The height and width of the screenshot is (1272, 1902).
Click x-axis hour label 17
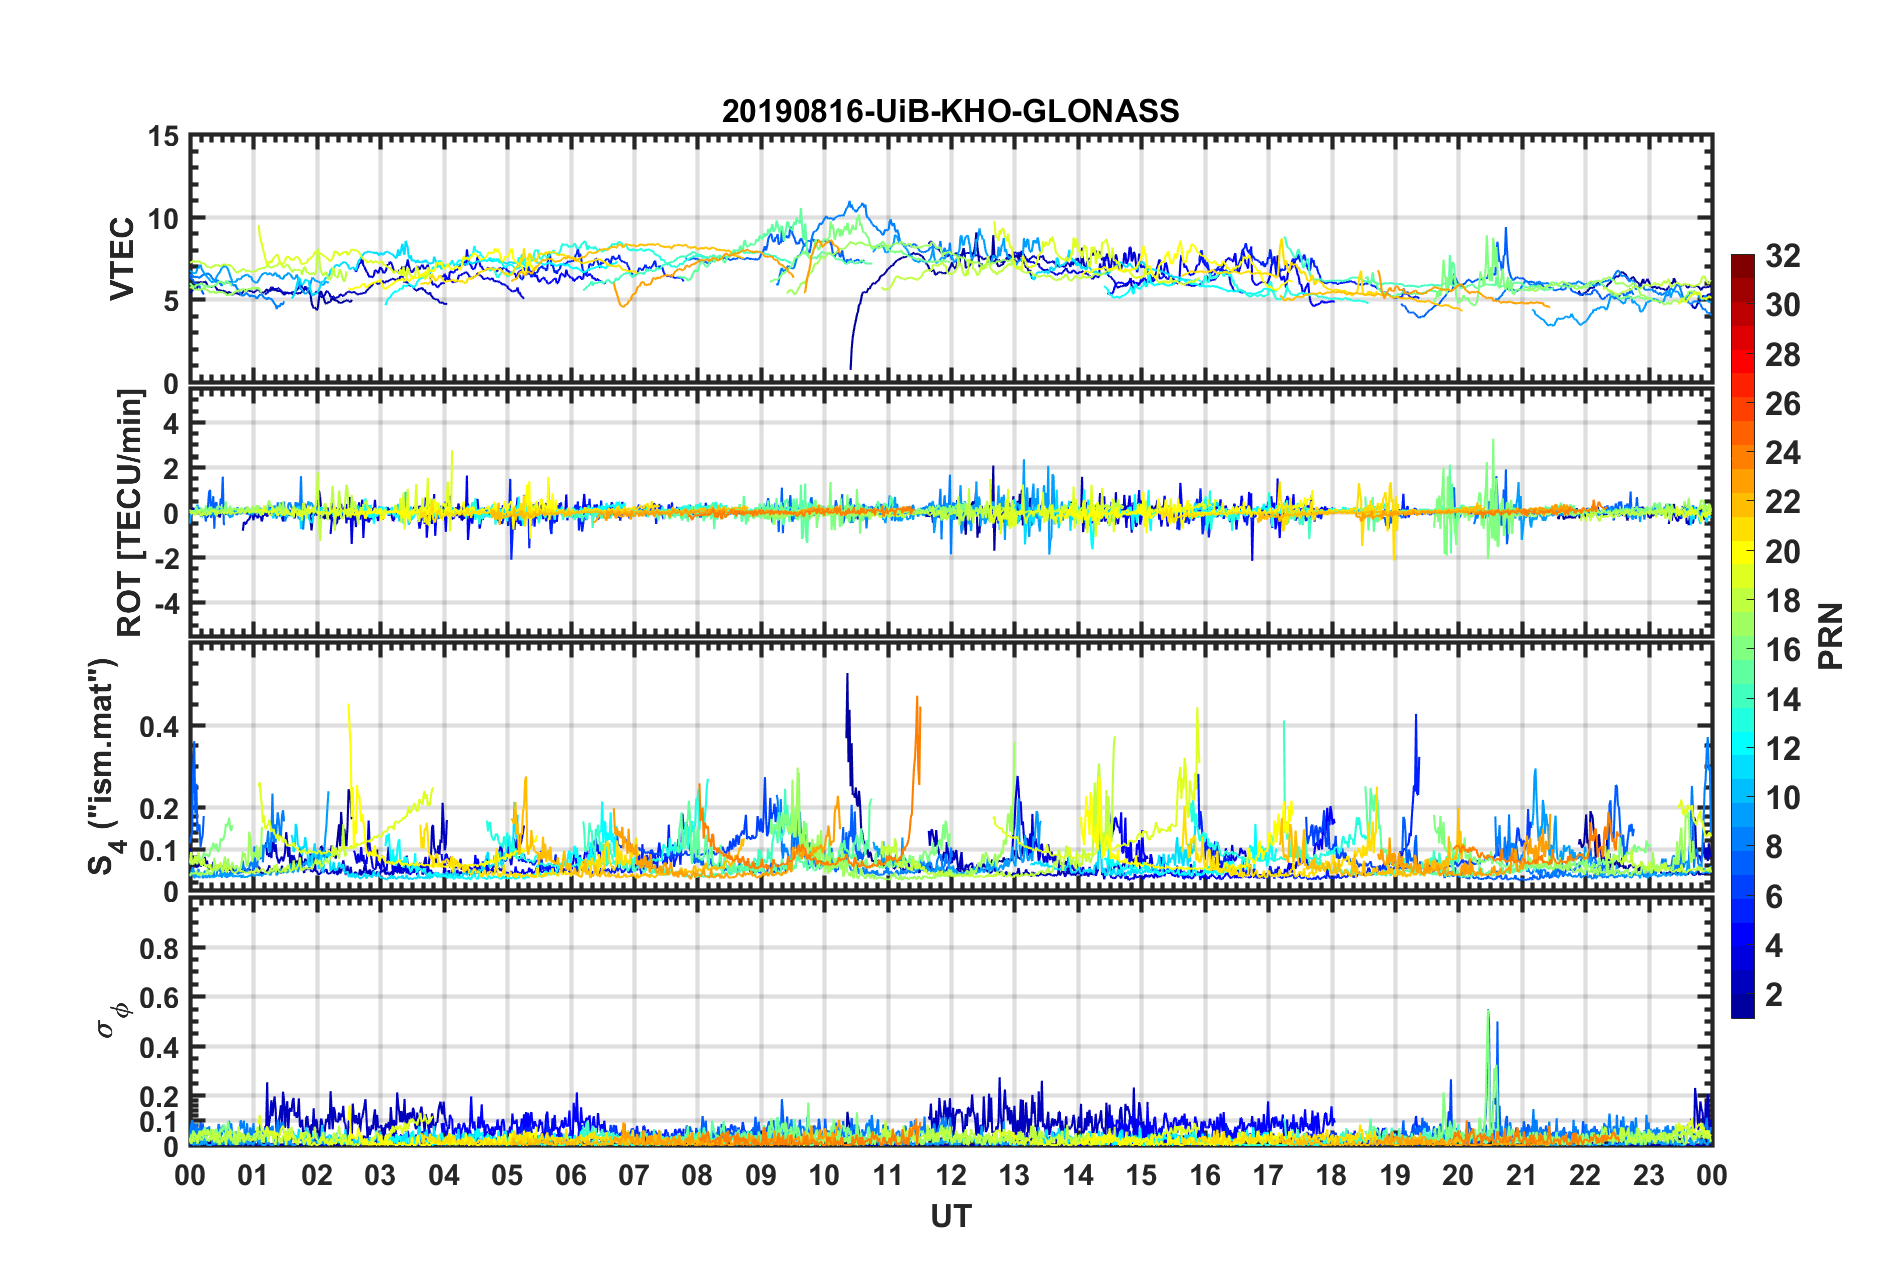pos(1268,1175)
